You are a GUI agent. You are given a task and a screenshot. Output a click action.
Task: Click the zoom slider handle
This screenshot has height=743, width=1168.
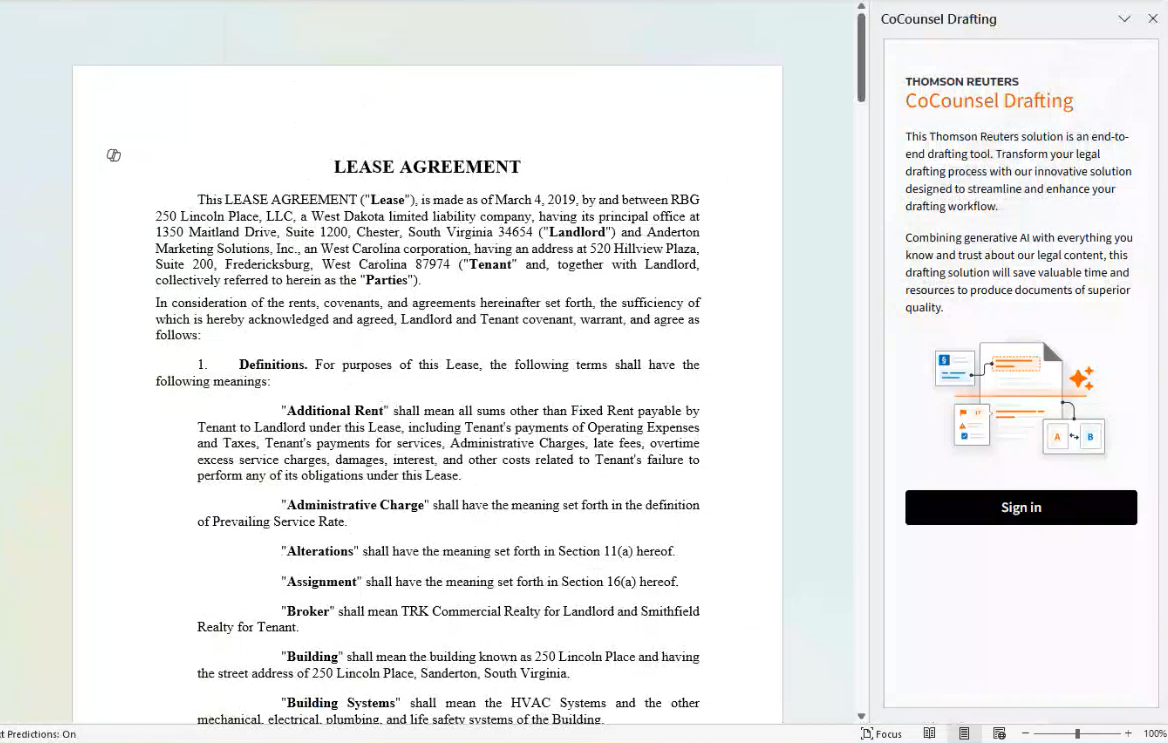point(1077,733)
